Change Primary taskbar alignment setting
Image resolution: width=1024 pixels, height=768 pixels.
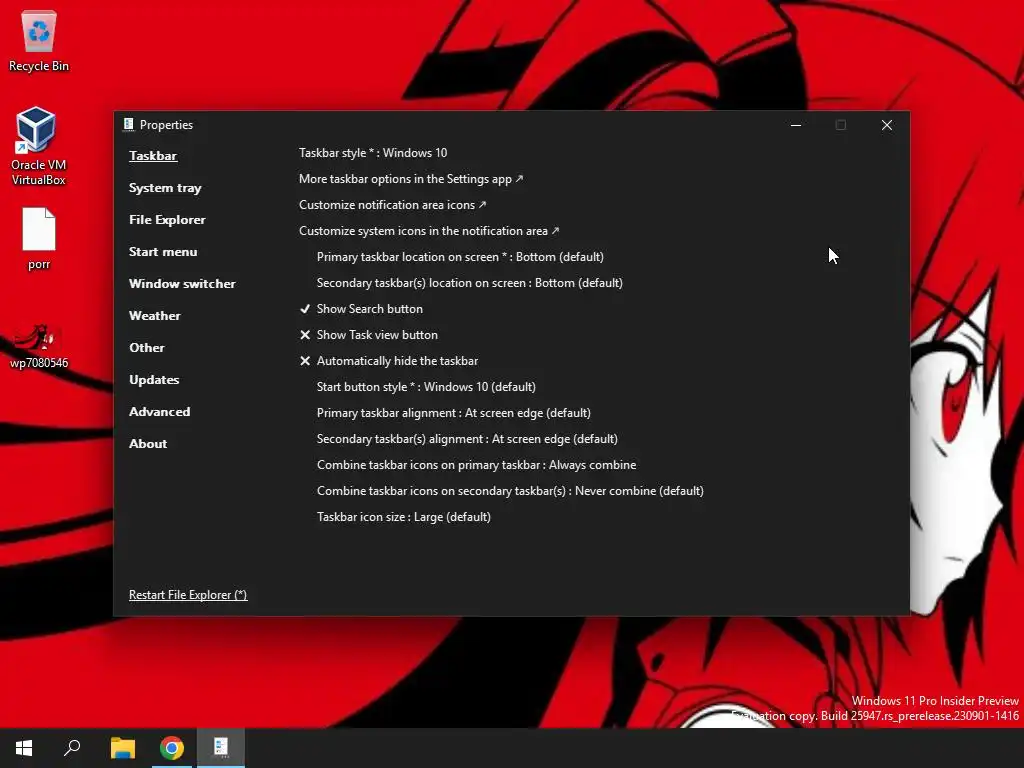[x=453, y=413]
